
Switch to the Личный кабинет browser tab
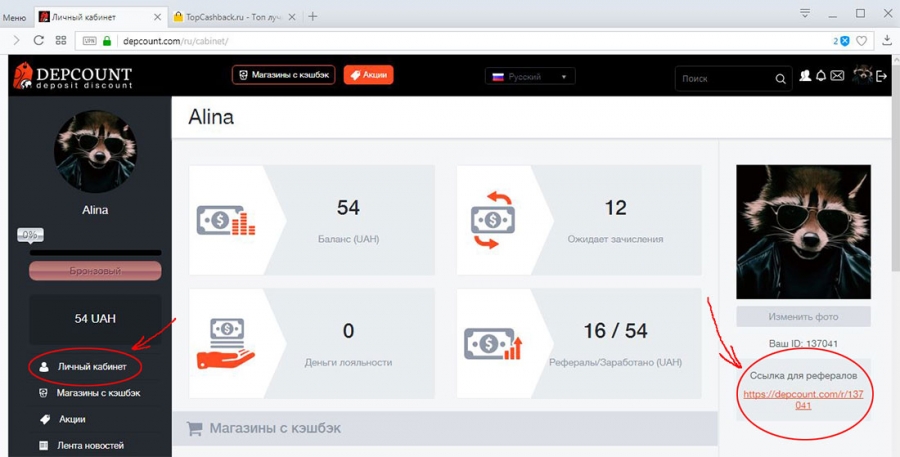[x=101, y=17]
